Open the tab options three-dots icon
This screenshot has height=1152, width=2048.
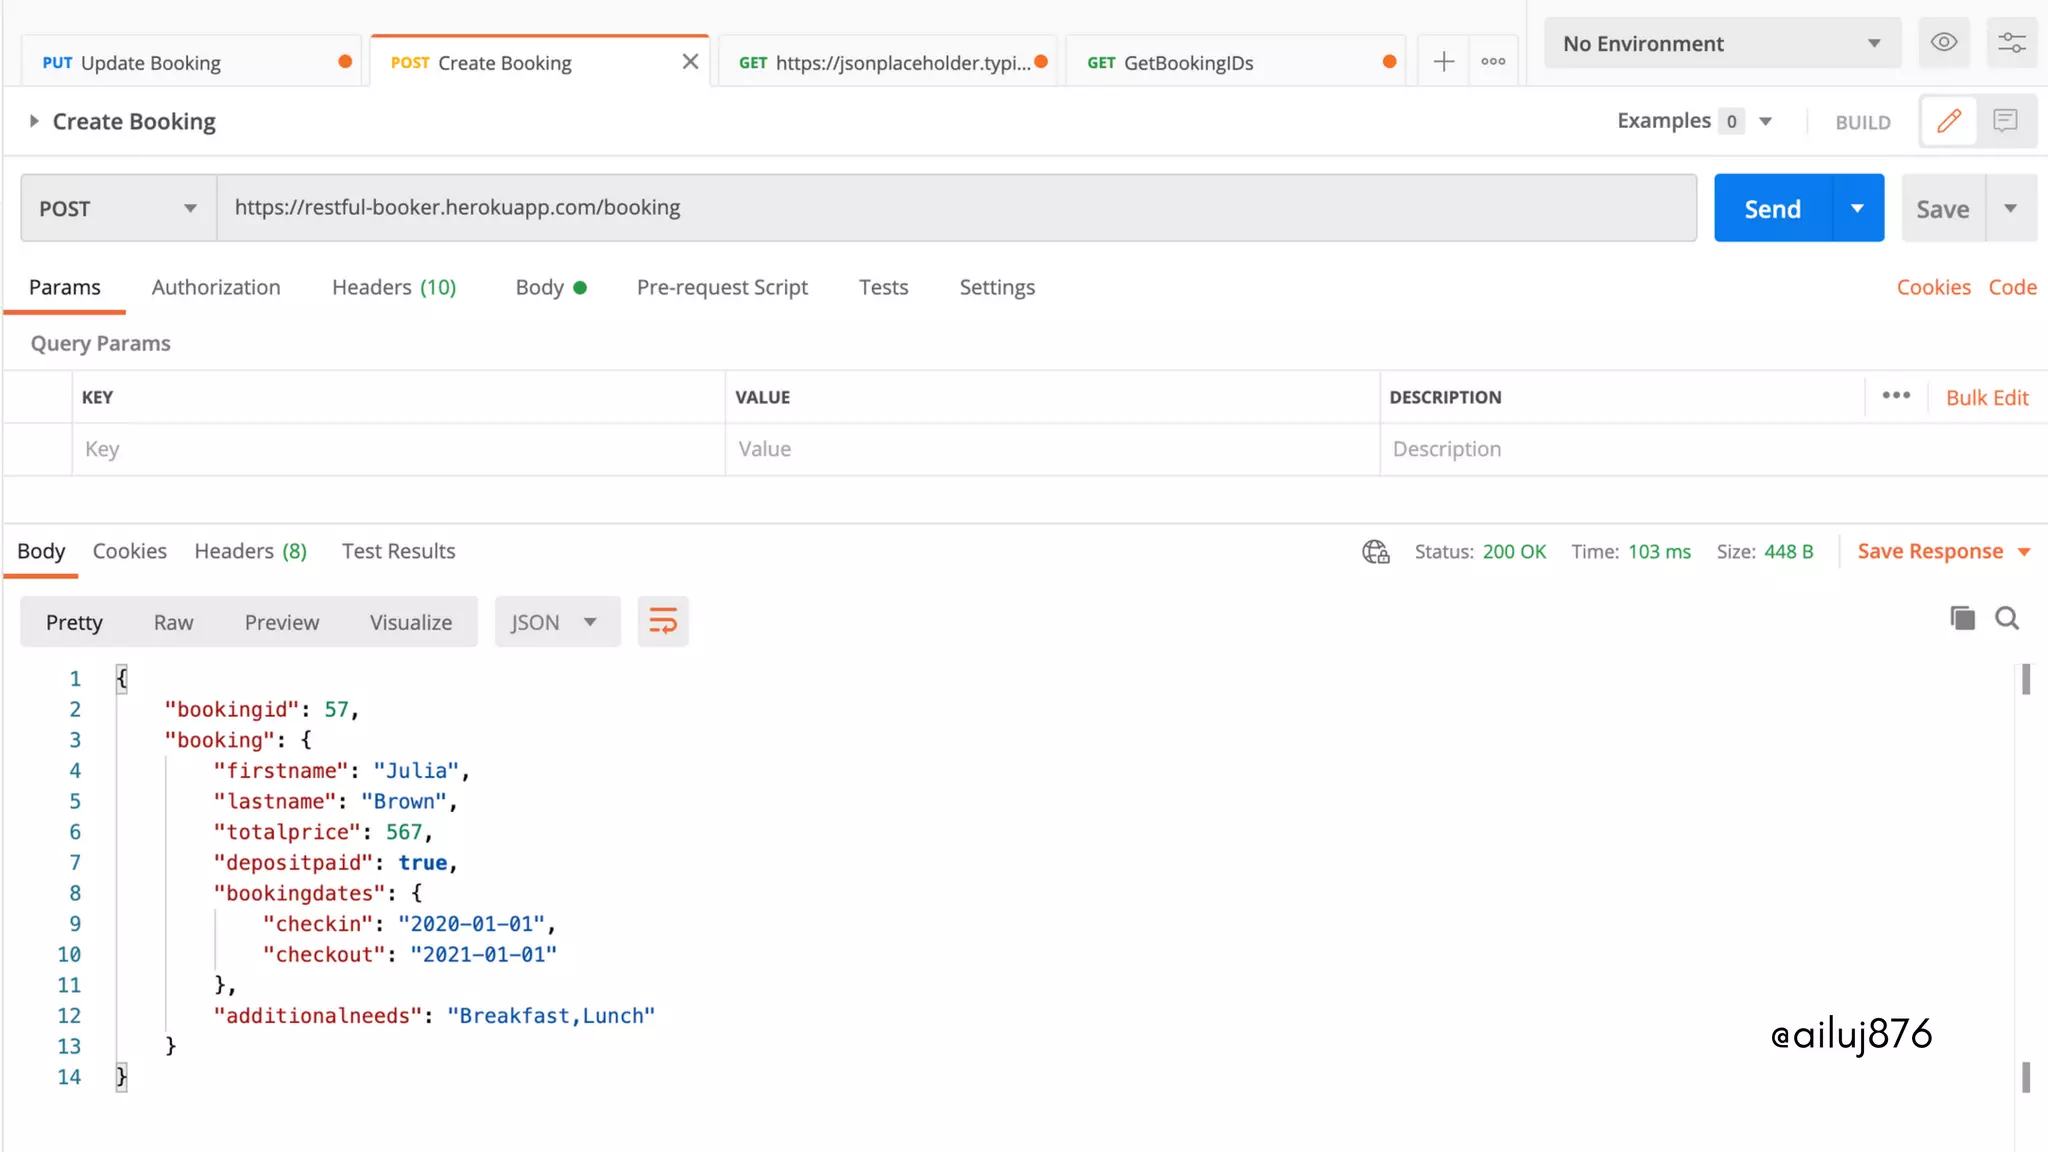pos(1493,62)
